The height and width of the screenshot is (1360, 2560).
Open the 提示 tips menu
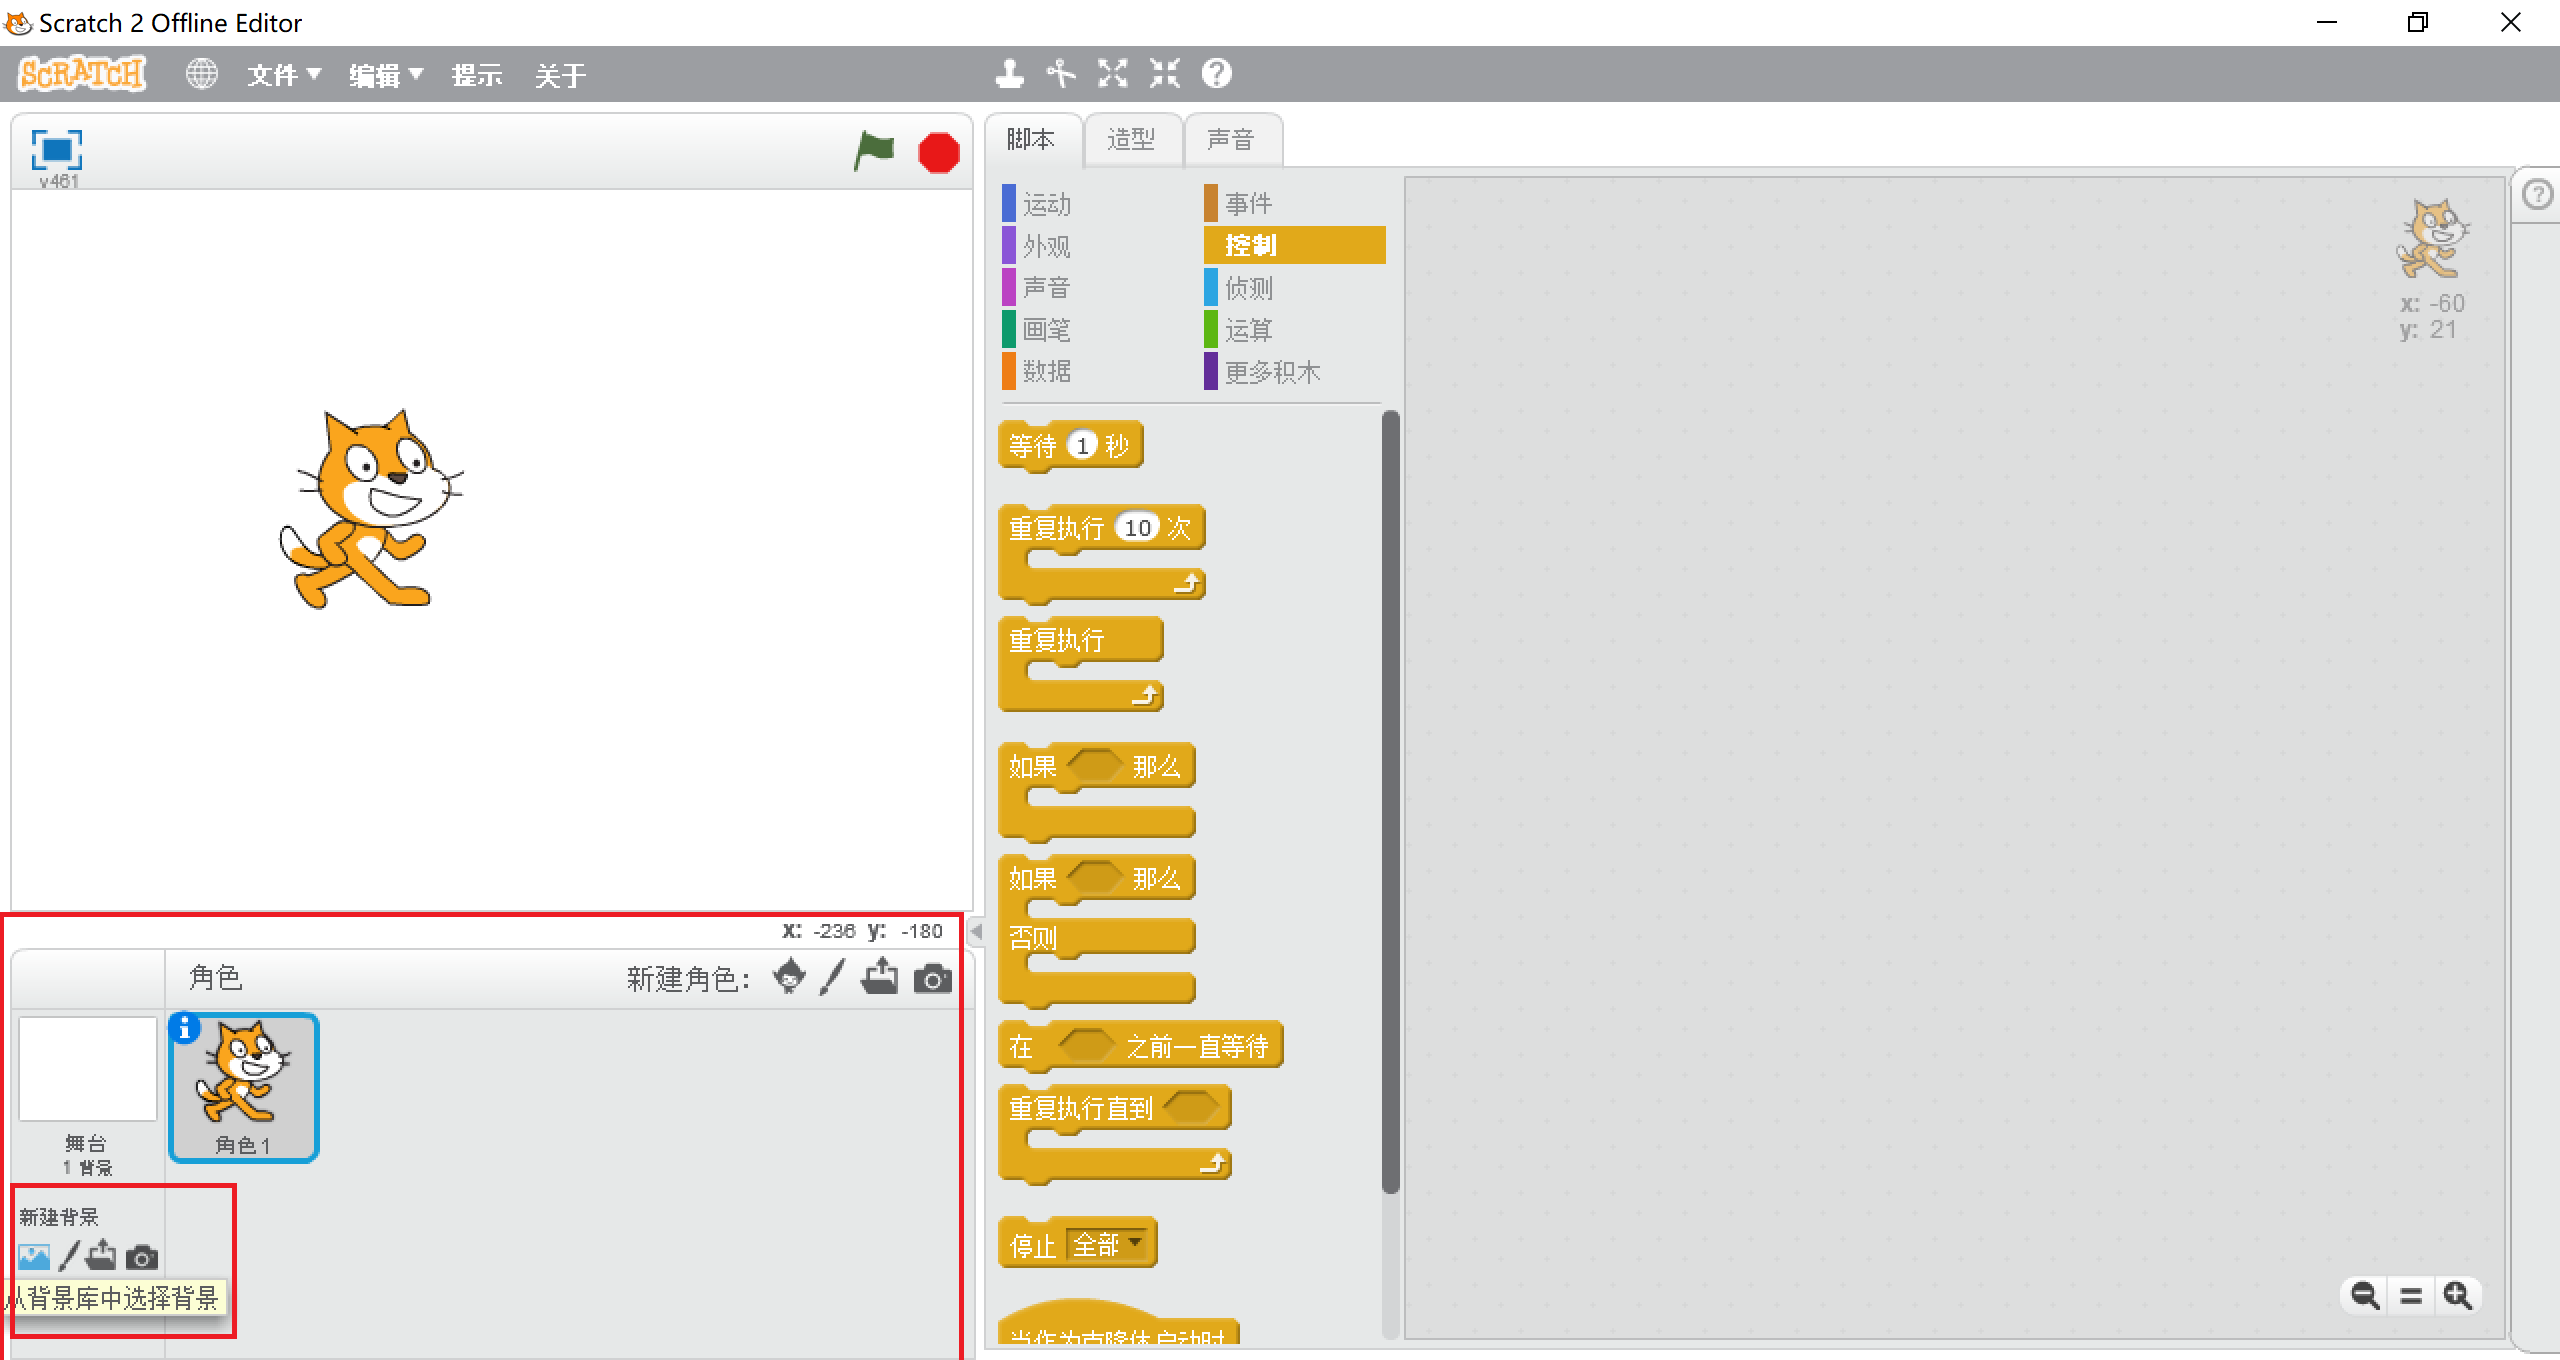tap(477, 75)
